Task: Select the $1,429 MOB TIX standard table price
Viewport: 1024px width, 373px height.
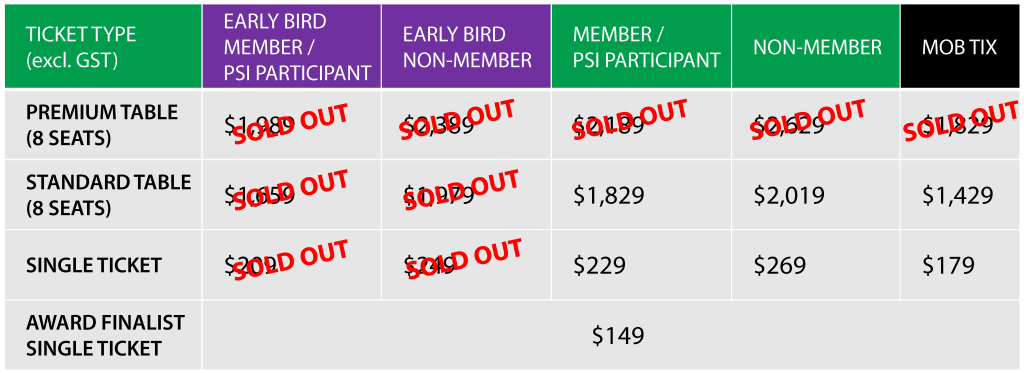Action: [958, 195]
